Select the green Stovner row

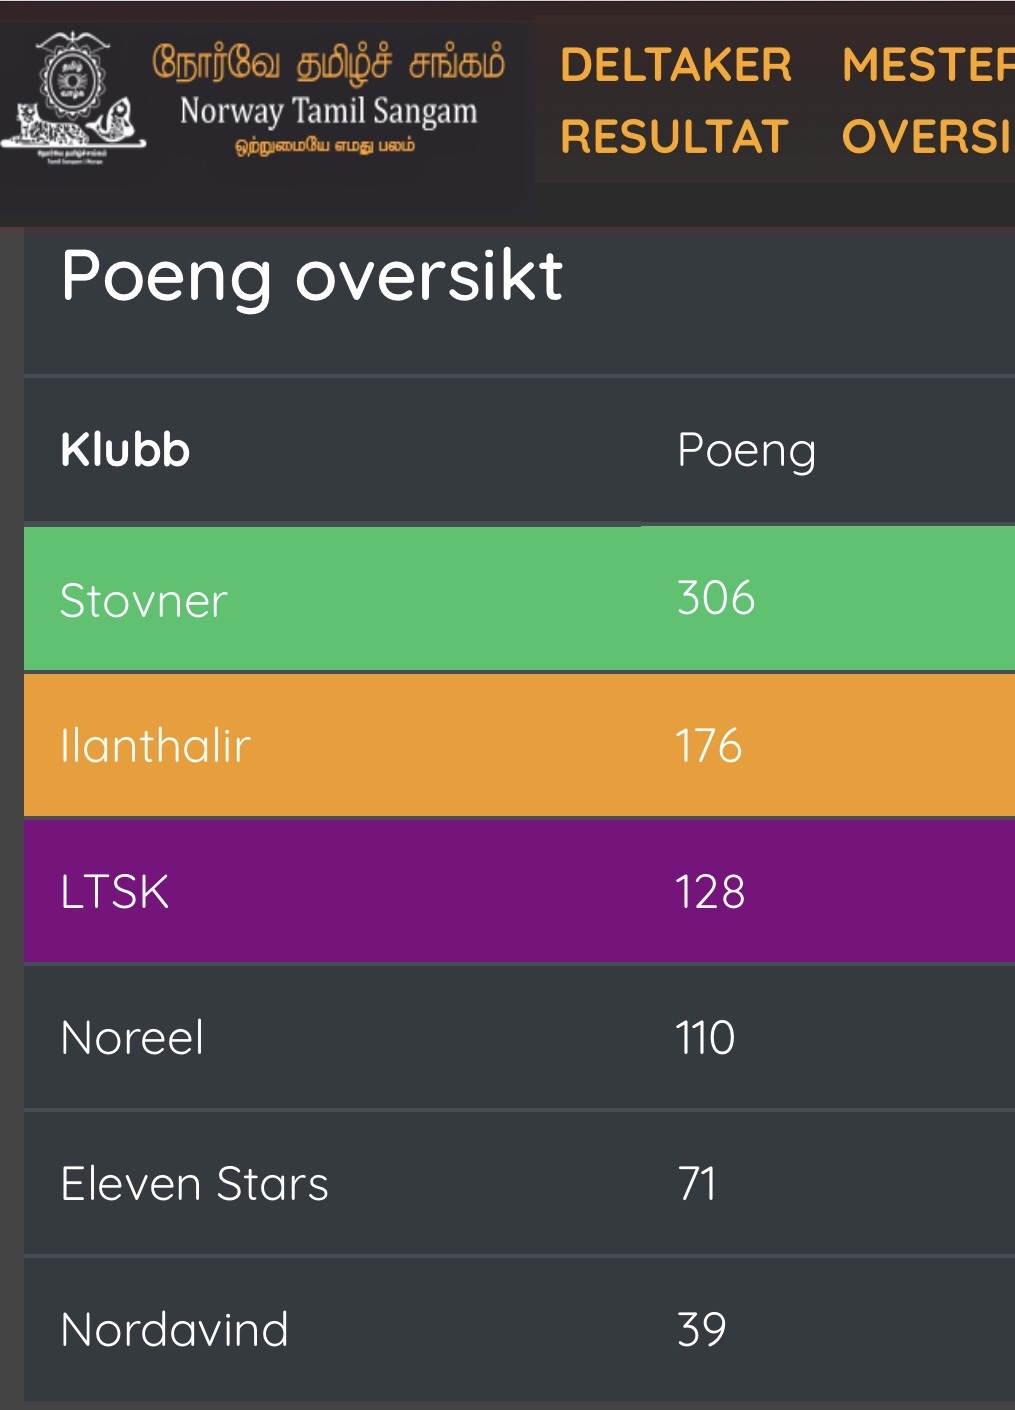point(519,598)
